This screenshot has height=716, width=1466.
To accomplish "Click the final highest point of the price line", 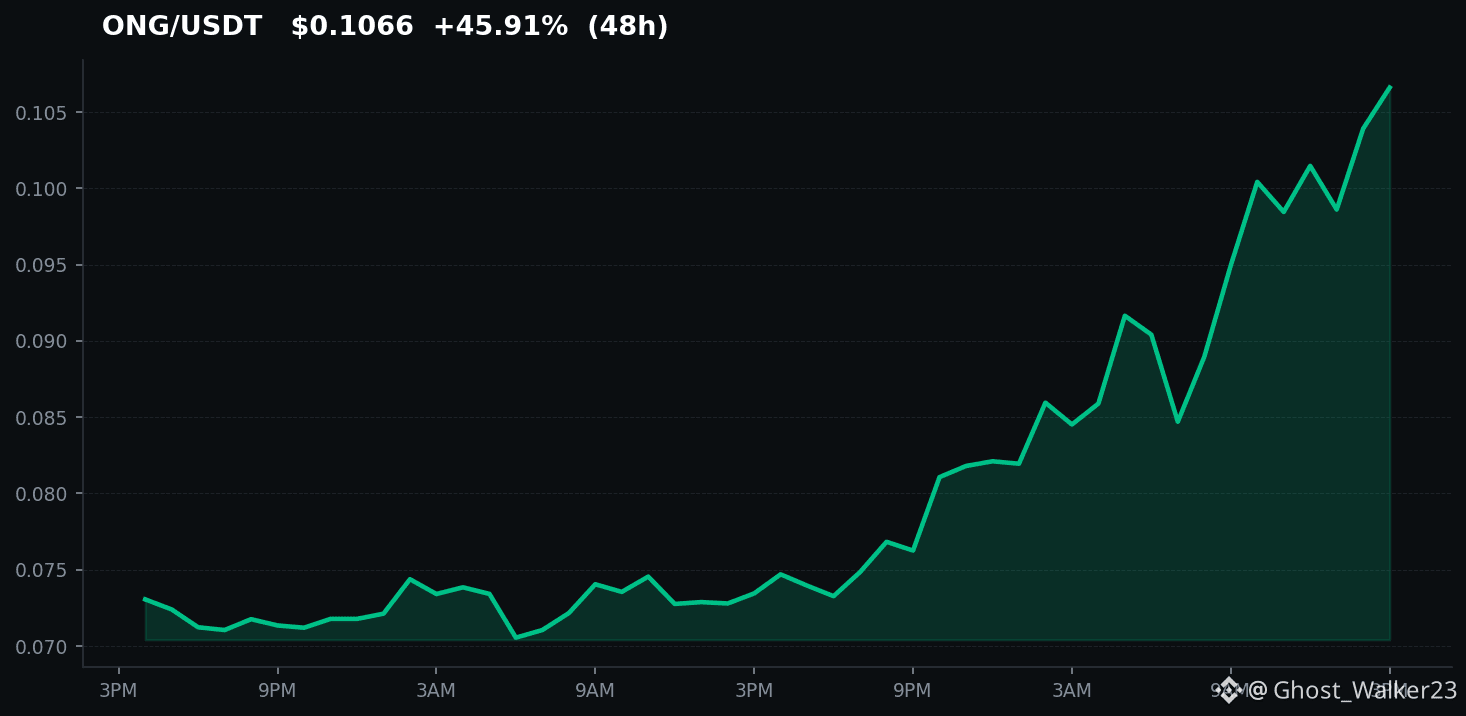I will pyautogui.click(x=1389, y=87).
